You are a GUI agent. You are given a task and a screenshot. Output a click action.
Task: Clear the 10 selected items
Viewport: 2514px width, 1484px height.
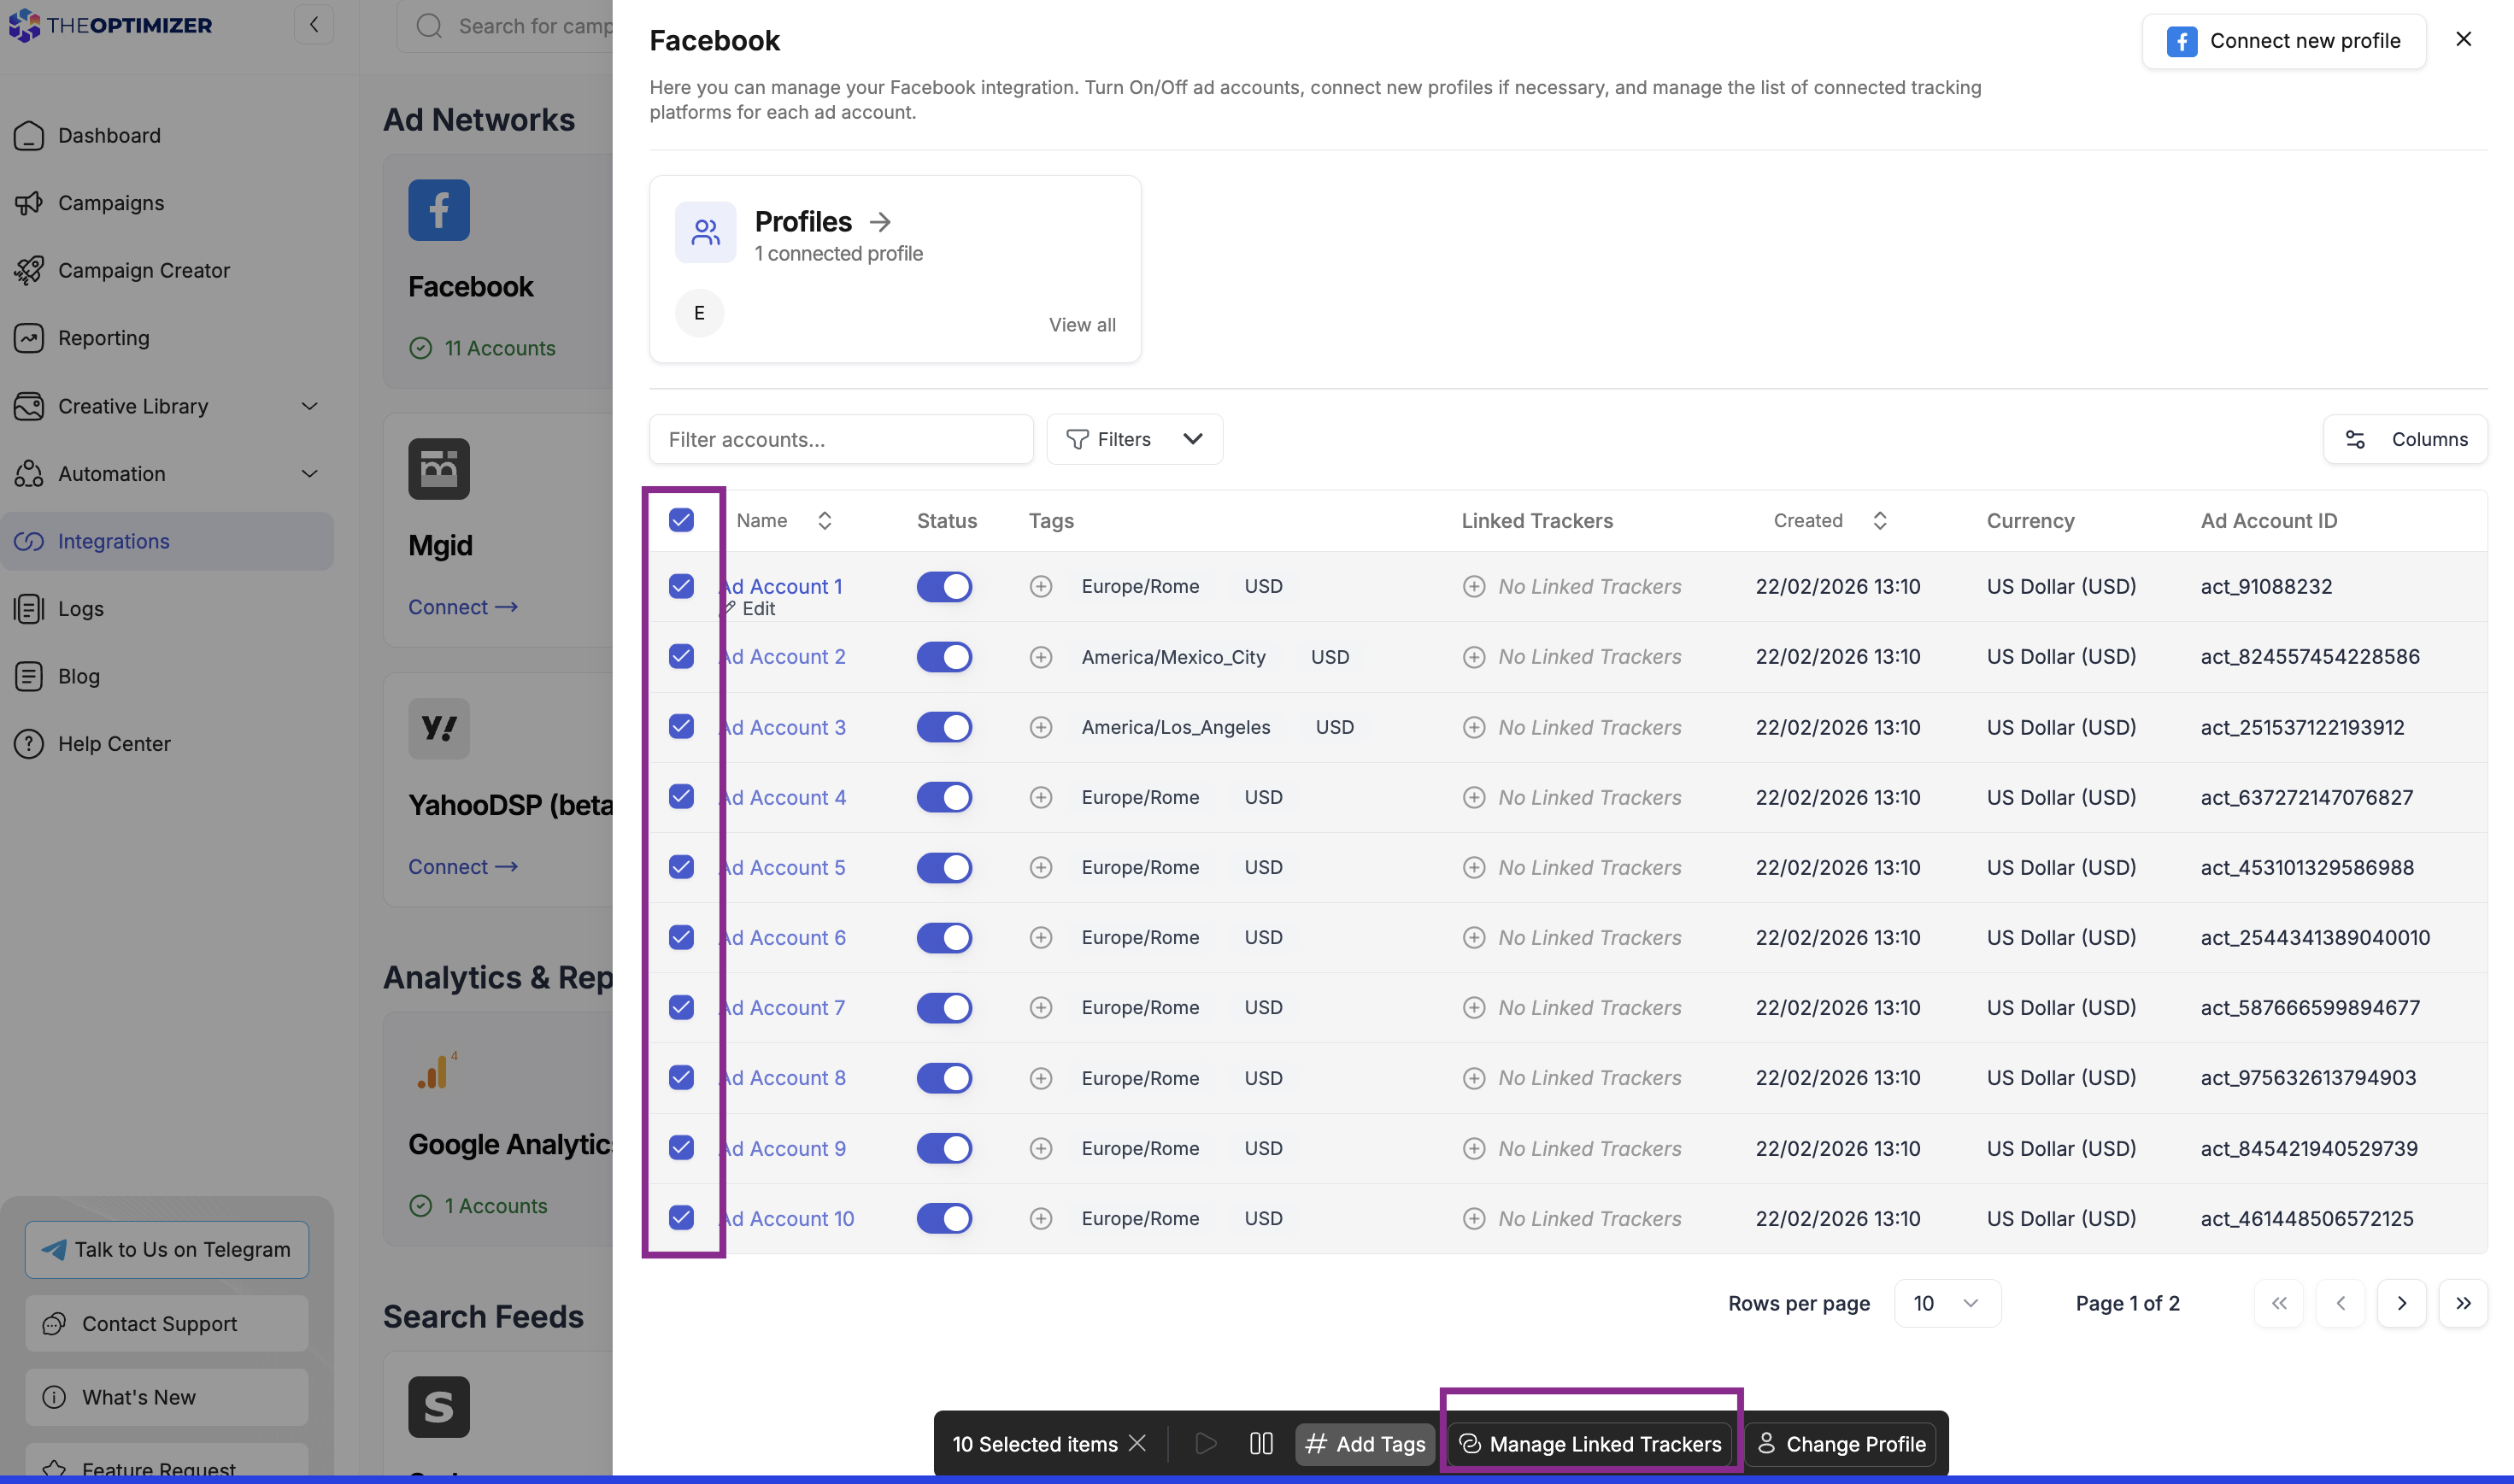coord(1137,1442)
